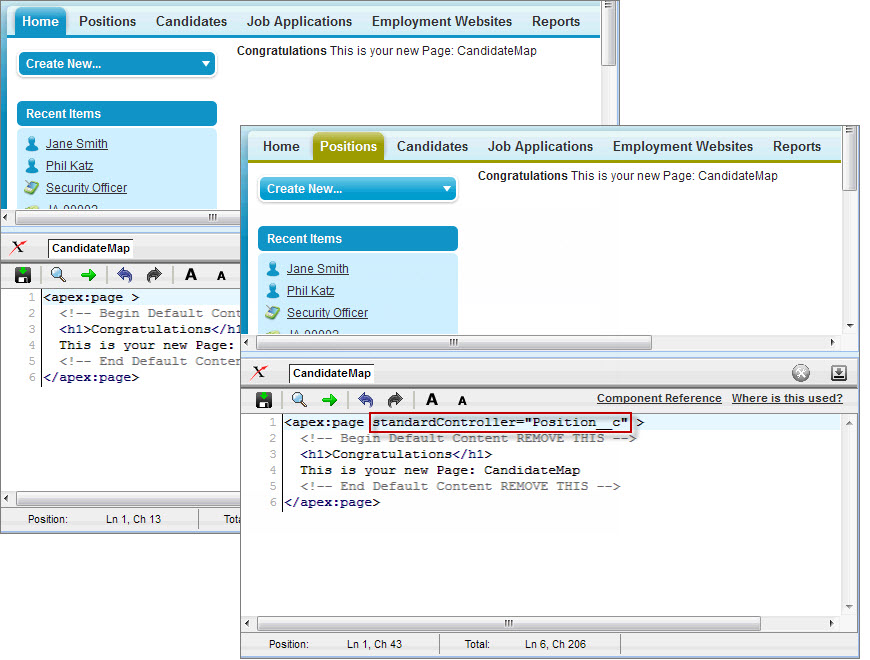Open the Create New dropdown in the front window

coord(358,189)
